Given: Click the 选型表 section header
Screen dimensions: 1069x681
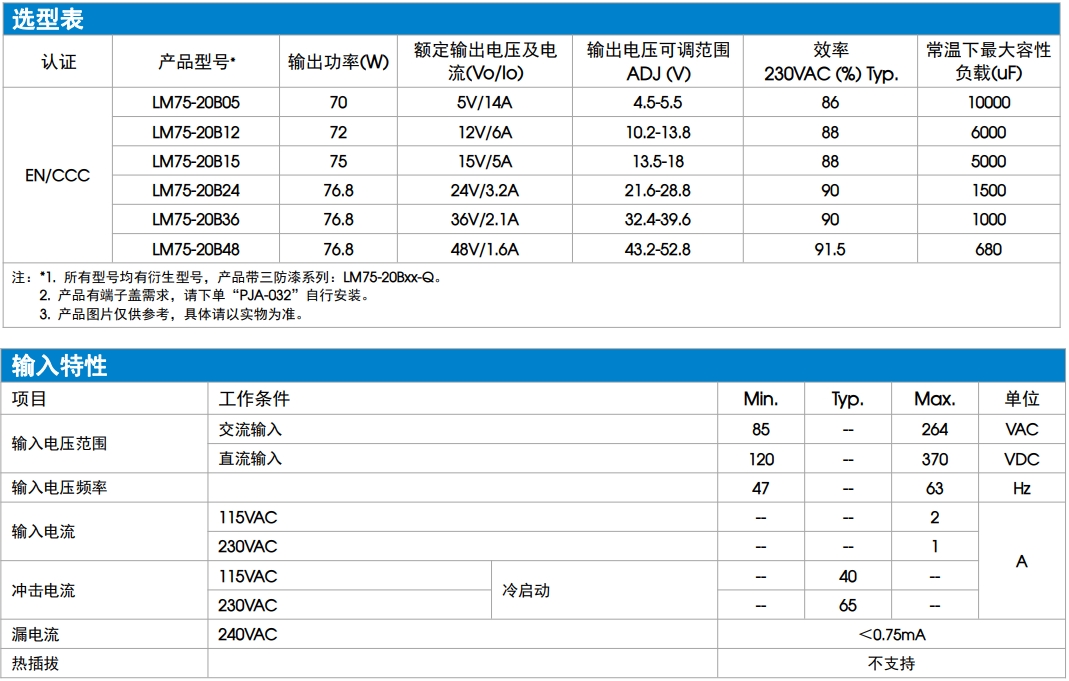Looking at the screenshot, I should pyautogui.click(x=48, y=19).
